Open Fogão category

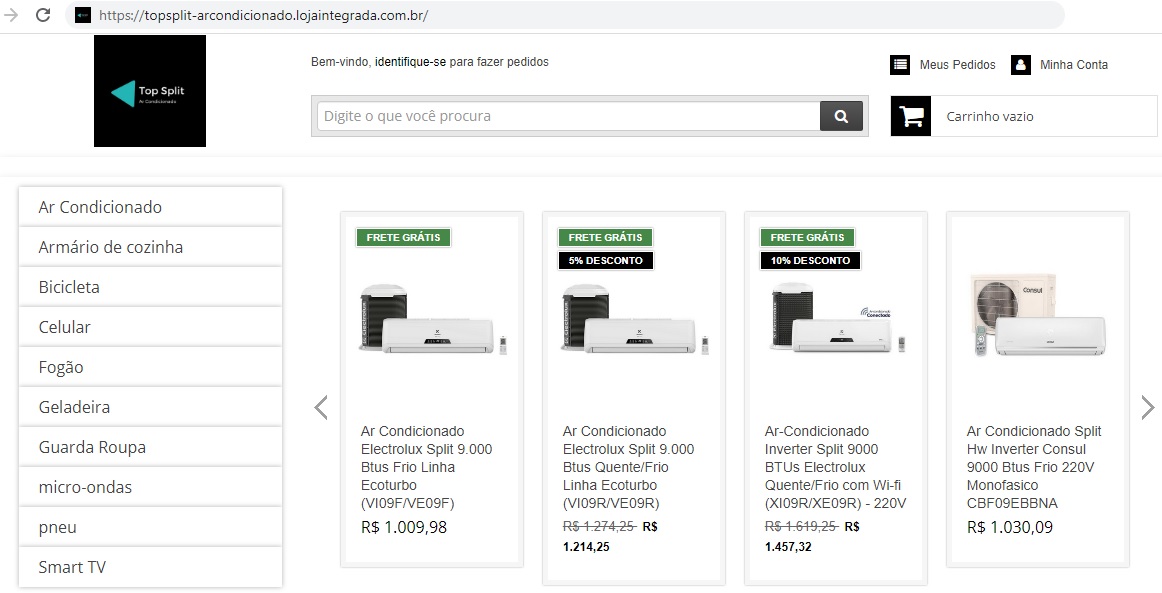pyautogui.click(x=150, y=367)
